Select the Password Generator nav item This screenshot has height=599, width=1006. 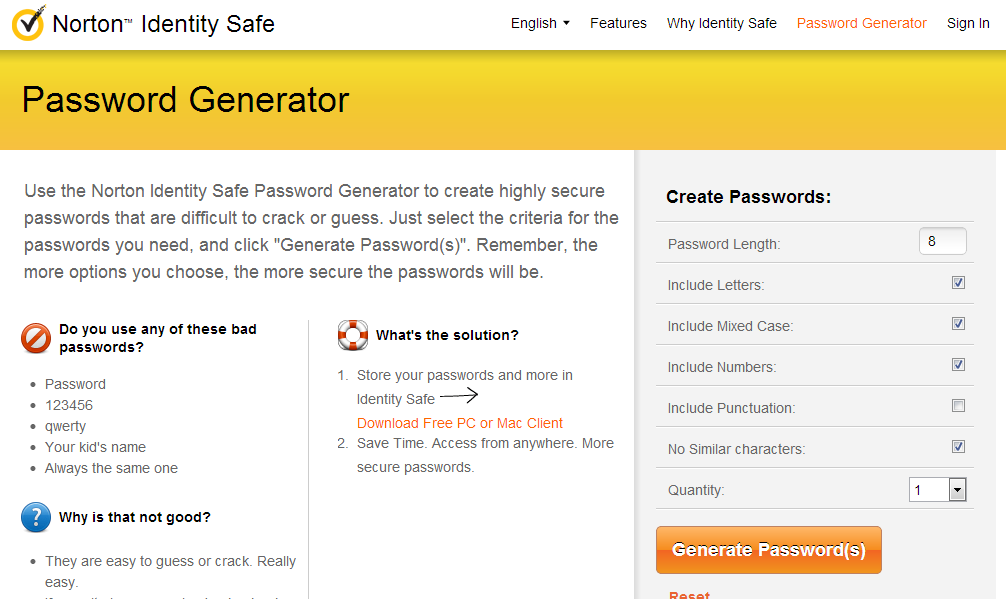coord(861,23)
